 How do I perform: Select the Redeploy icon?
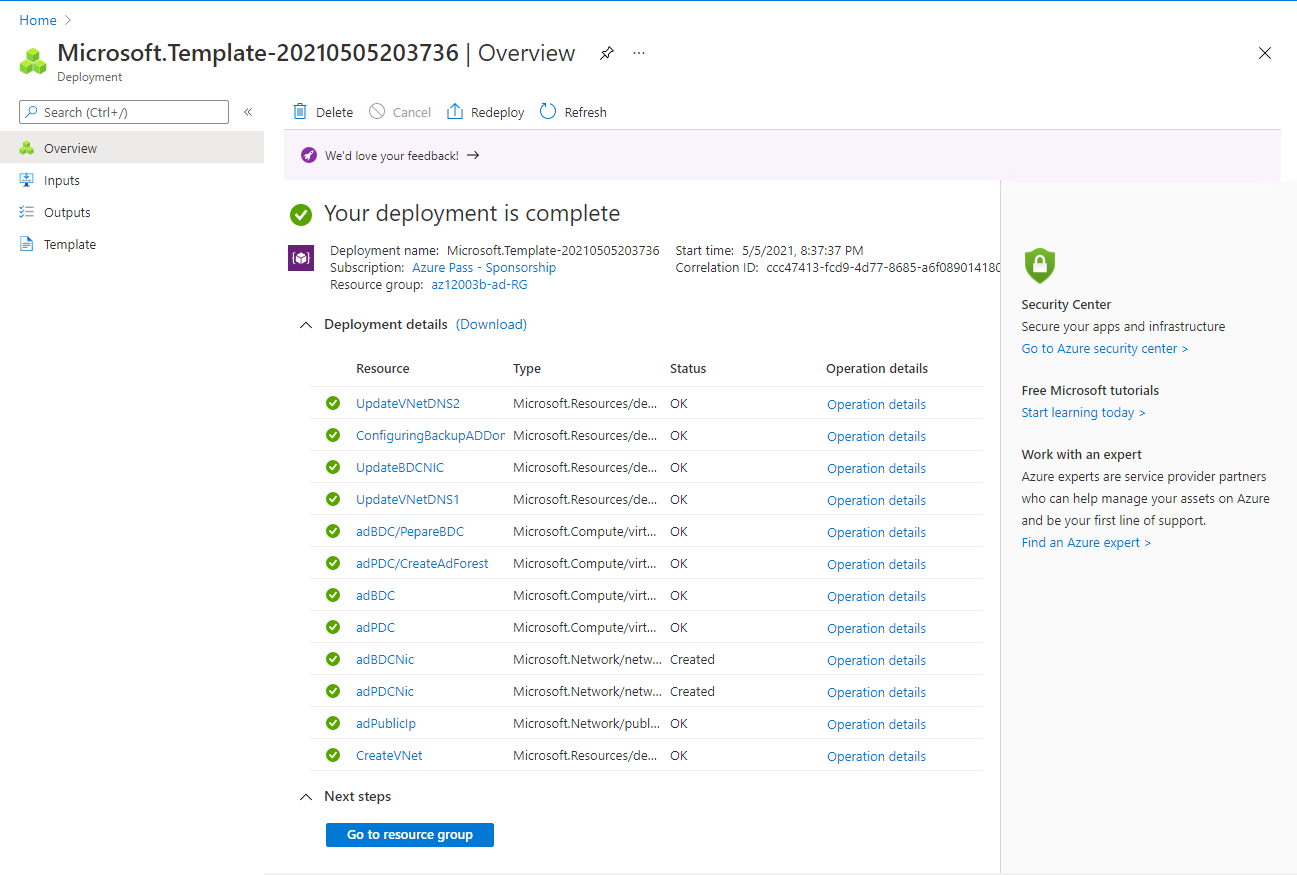tap(457, 111)
